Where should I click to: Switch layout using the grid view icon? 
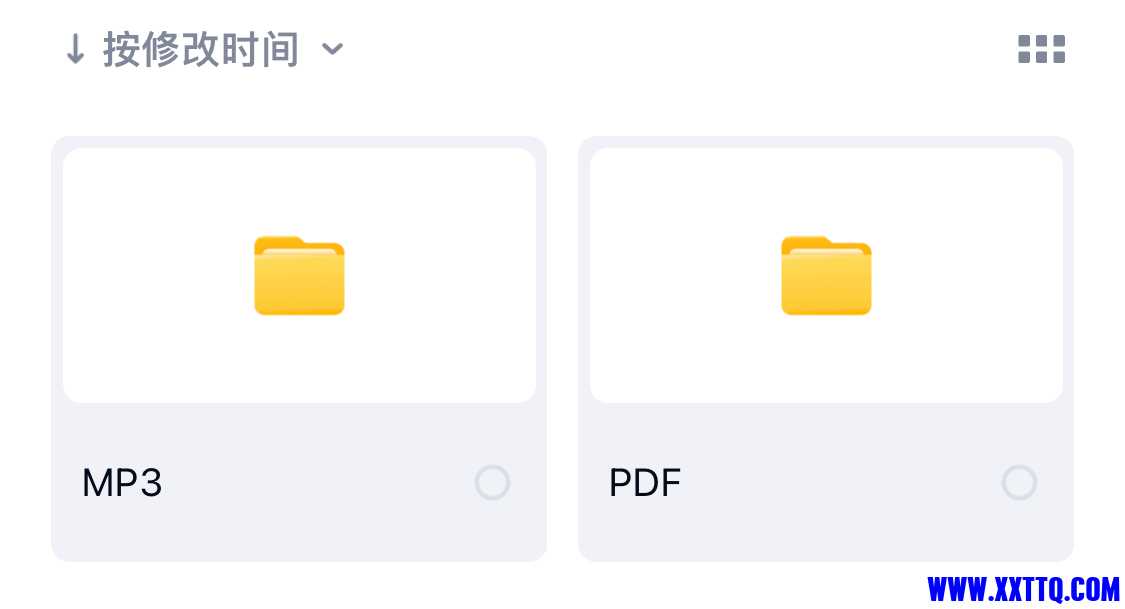pos(1042,49)
